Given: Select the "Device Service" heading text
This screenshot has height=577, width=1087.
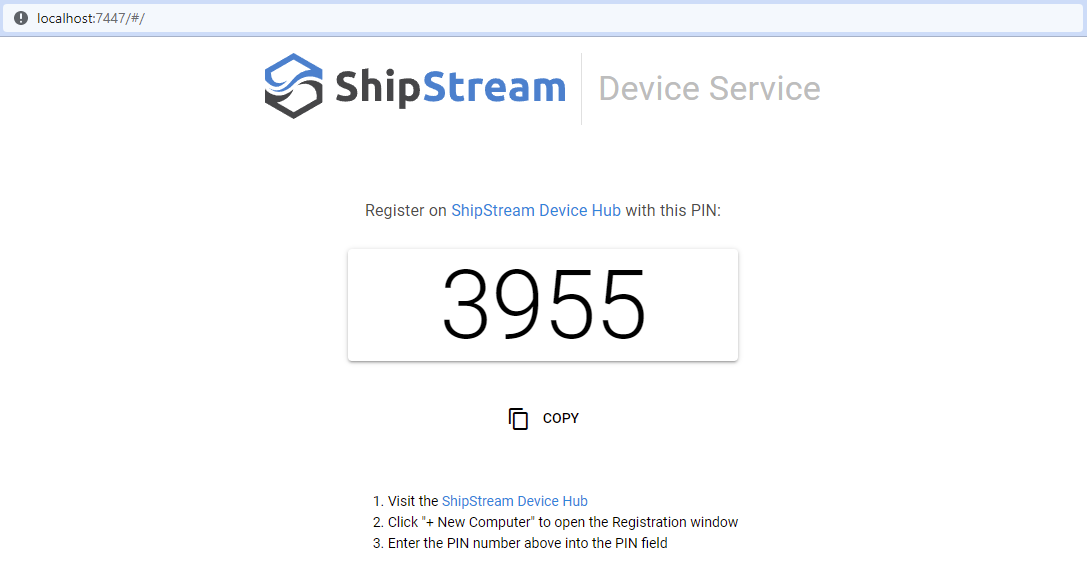Looking at the screenshot, I should click(x=709, y=89).
